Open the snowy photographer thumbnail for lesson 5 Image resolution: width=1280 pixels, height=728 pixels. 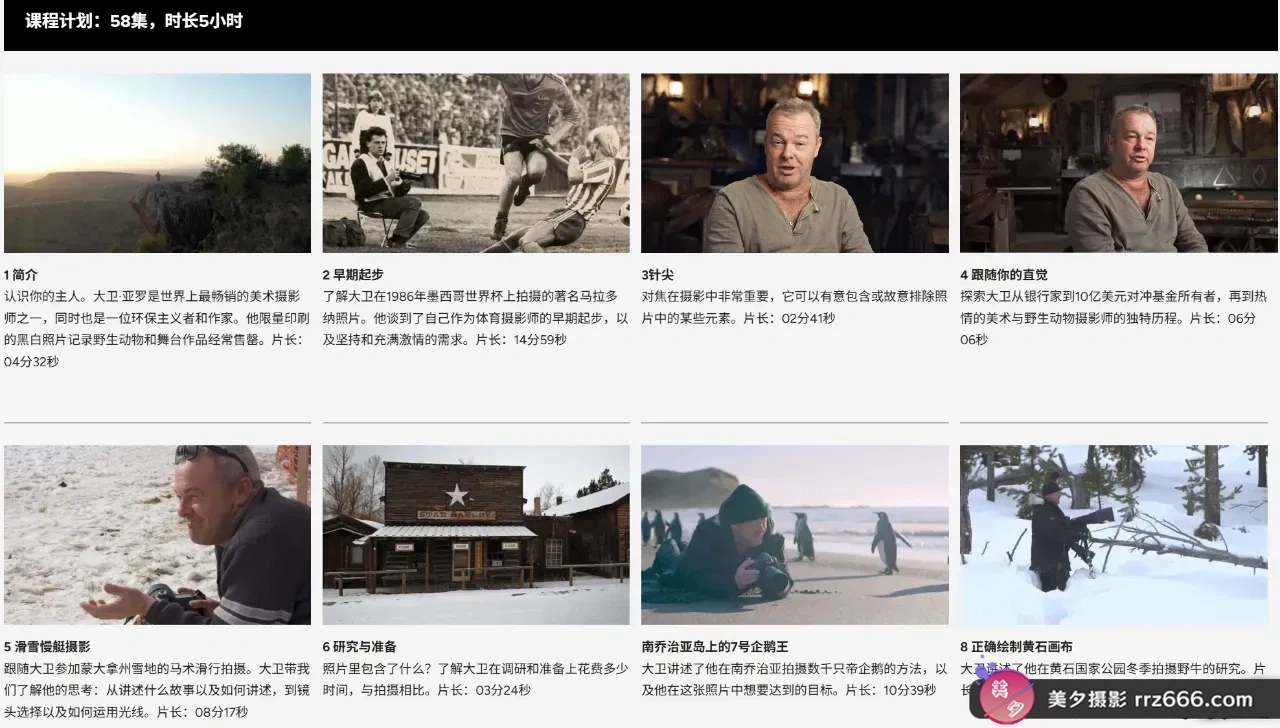tap(157, 535)
